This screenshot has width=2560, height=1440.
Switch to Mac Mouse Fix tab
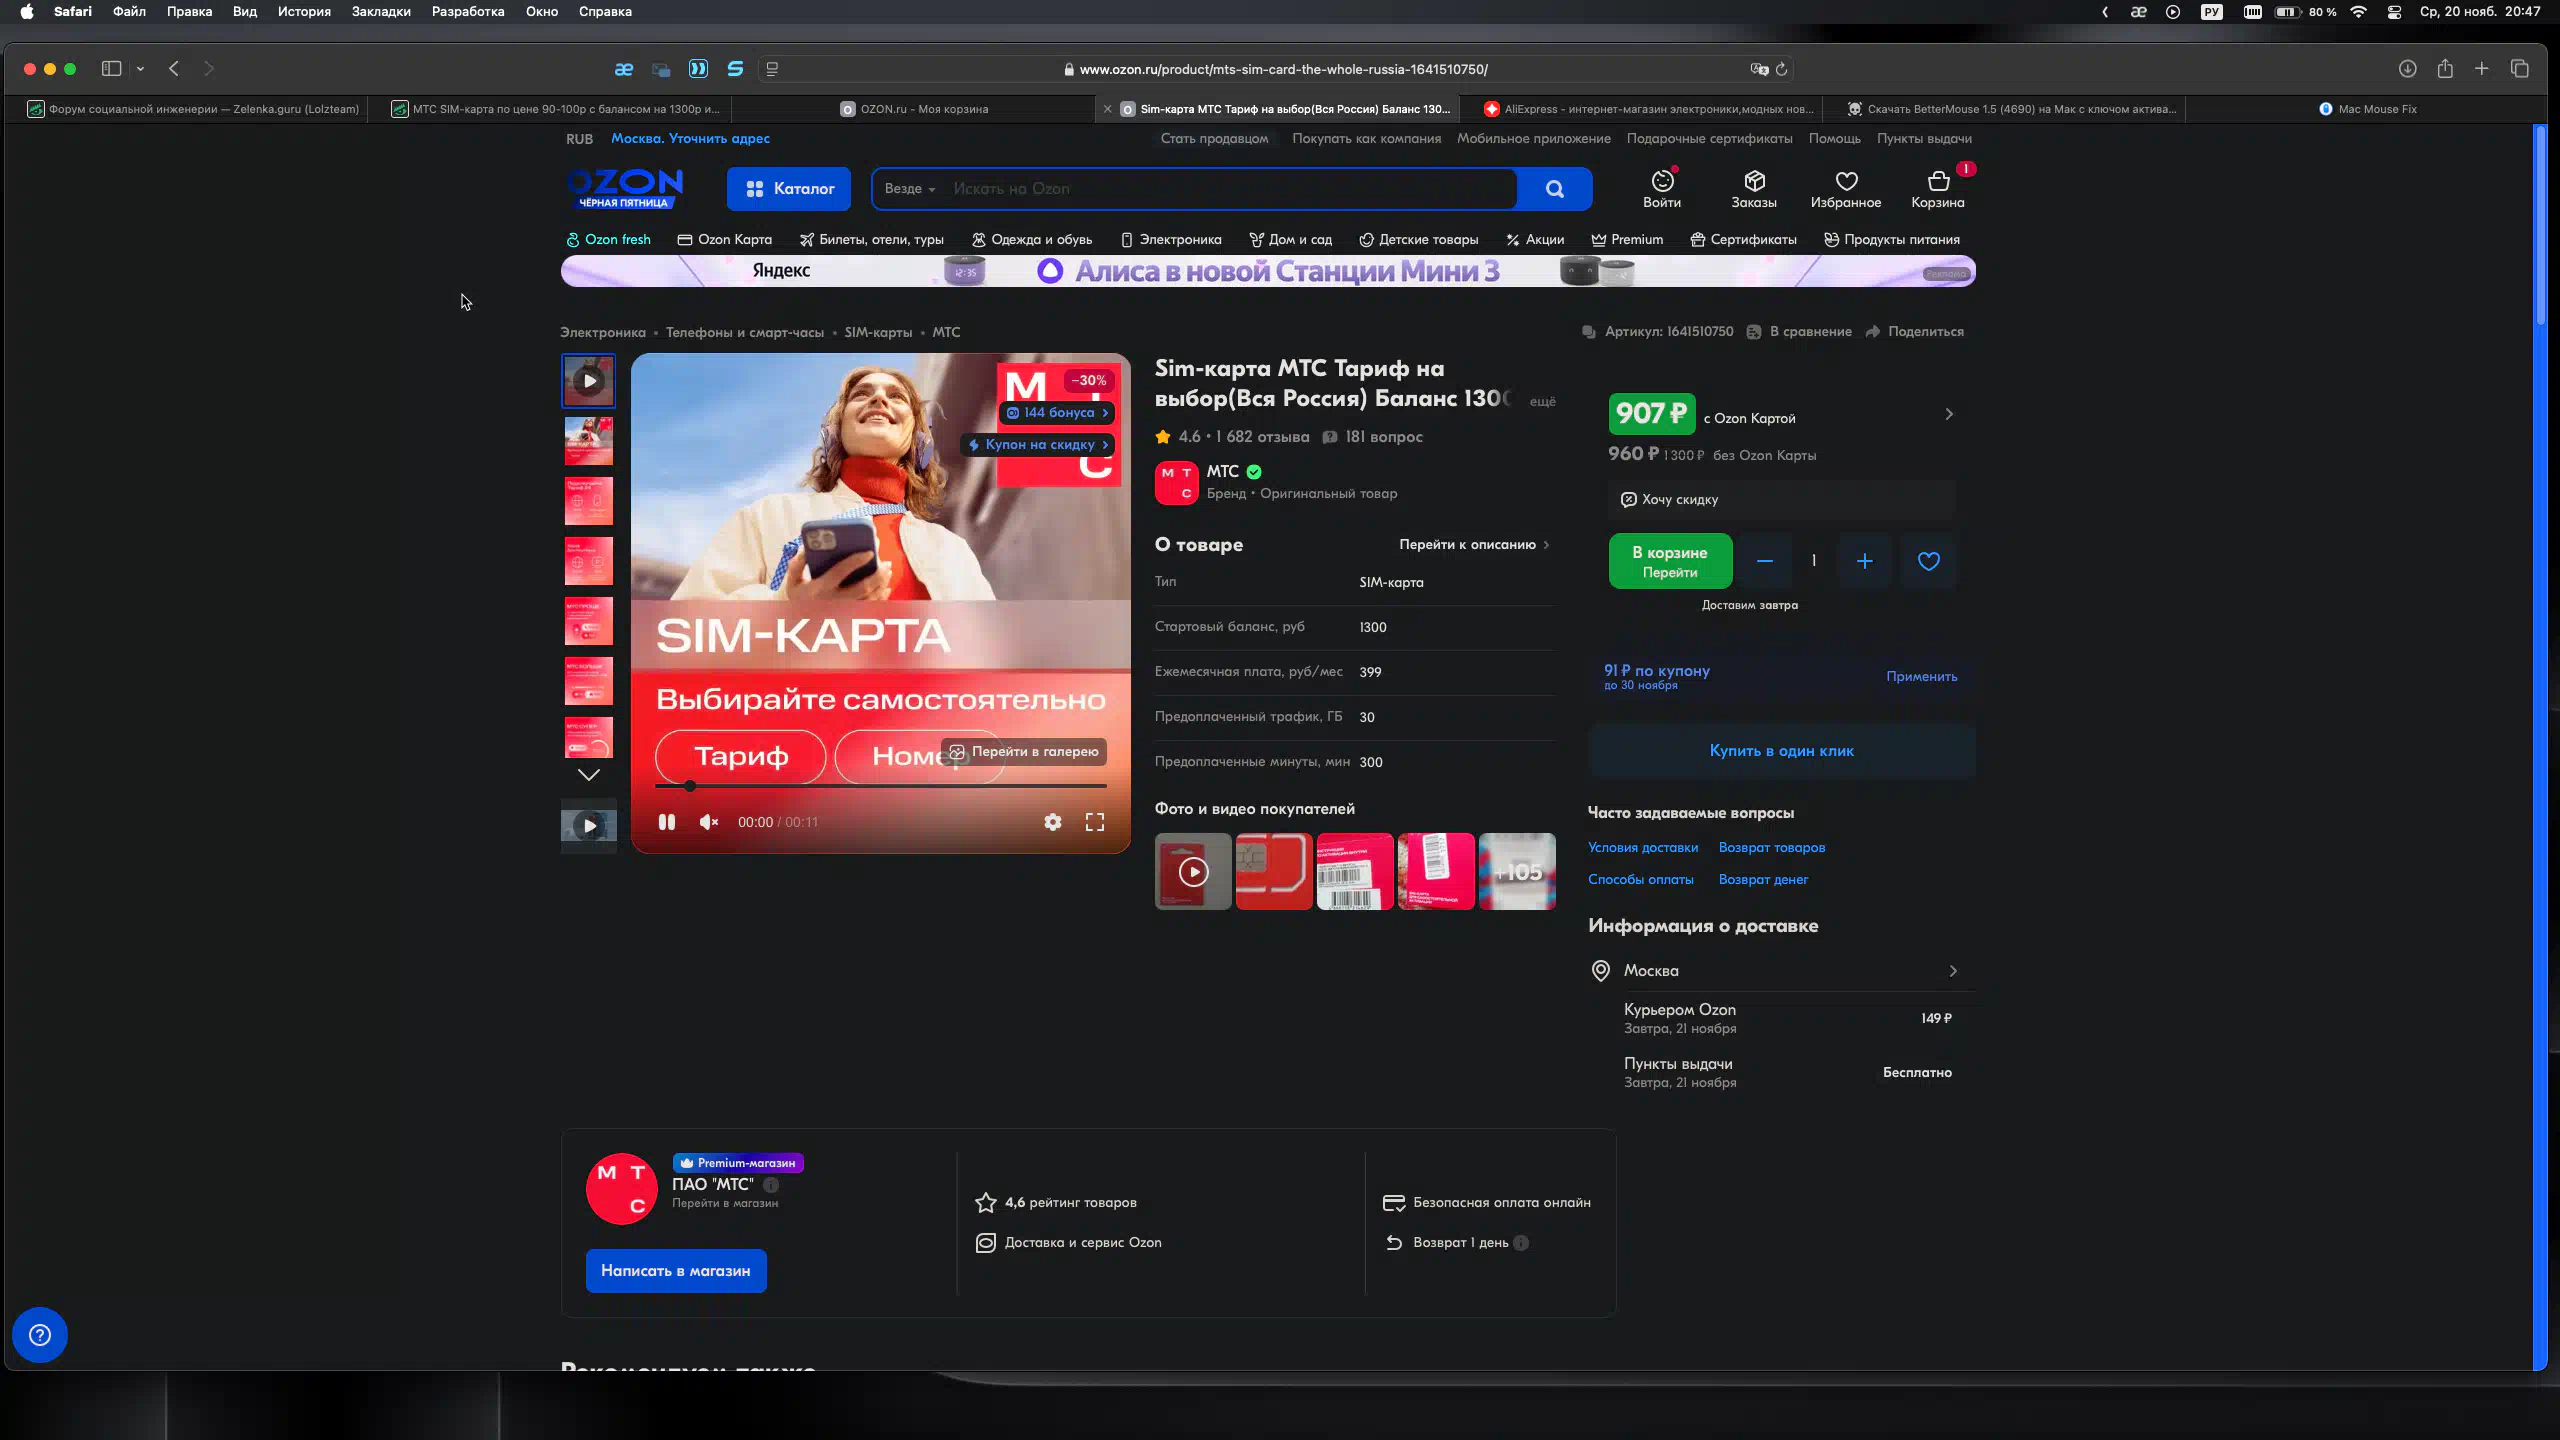2367,109
